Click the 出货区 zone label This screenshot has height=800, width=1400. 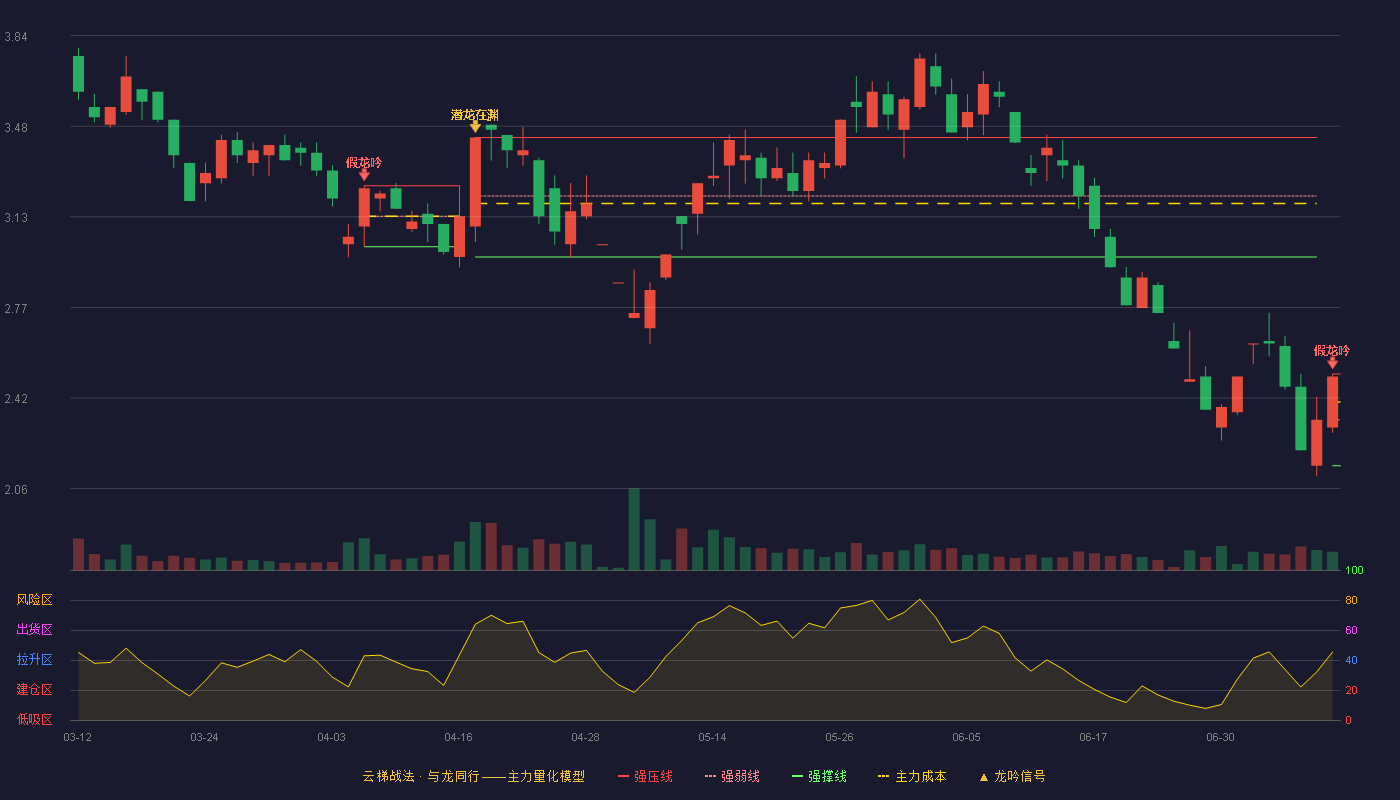(34, 630)
